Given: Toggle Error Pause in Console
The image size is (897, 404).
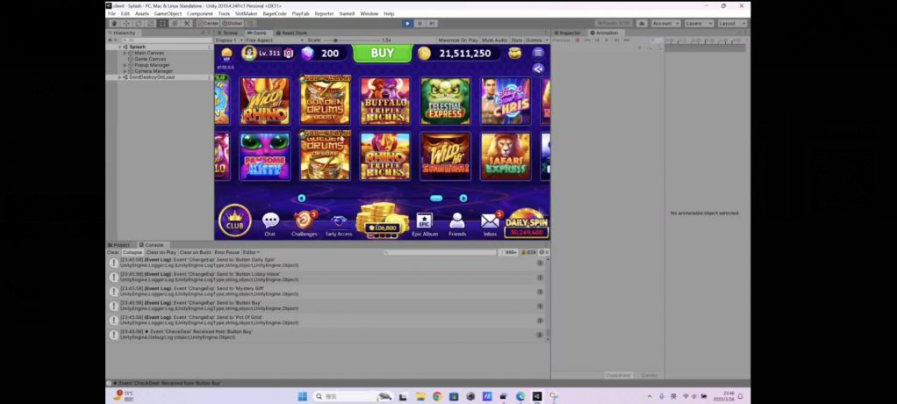Looking at the screenshot, I should click(226, 252).
